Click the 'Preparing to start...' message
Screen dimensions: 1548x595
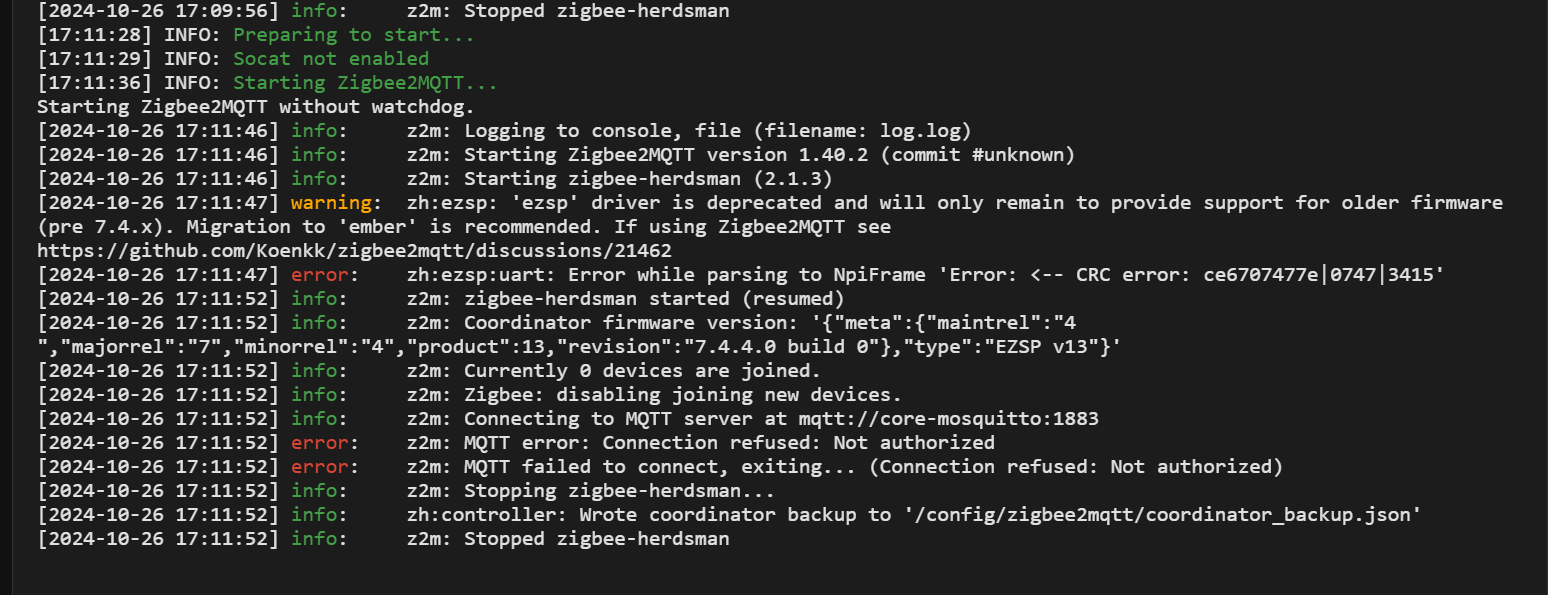tap(353, 35)
